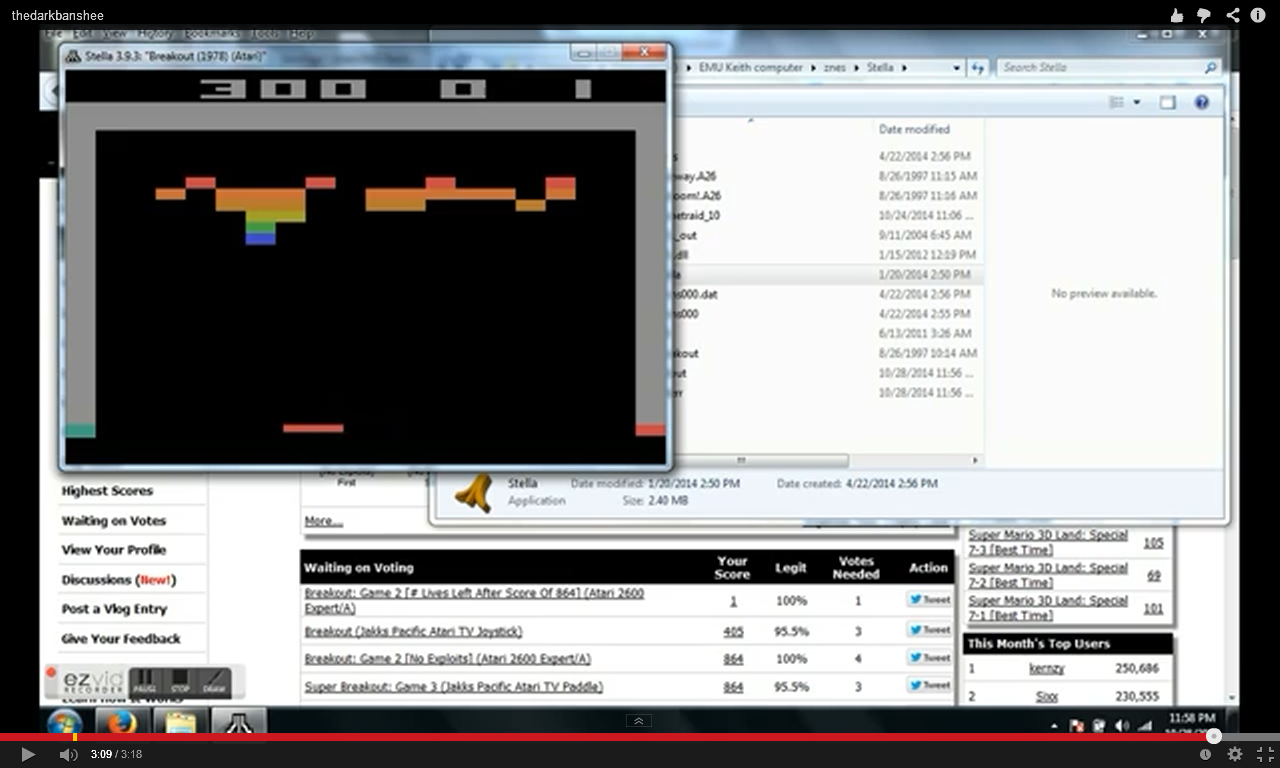Sort files by the Date modified column

click(x=914, y=129)
